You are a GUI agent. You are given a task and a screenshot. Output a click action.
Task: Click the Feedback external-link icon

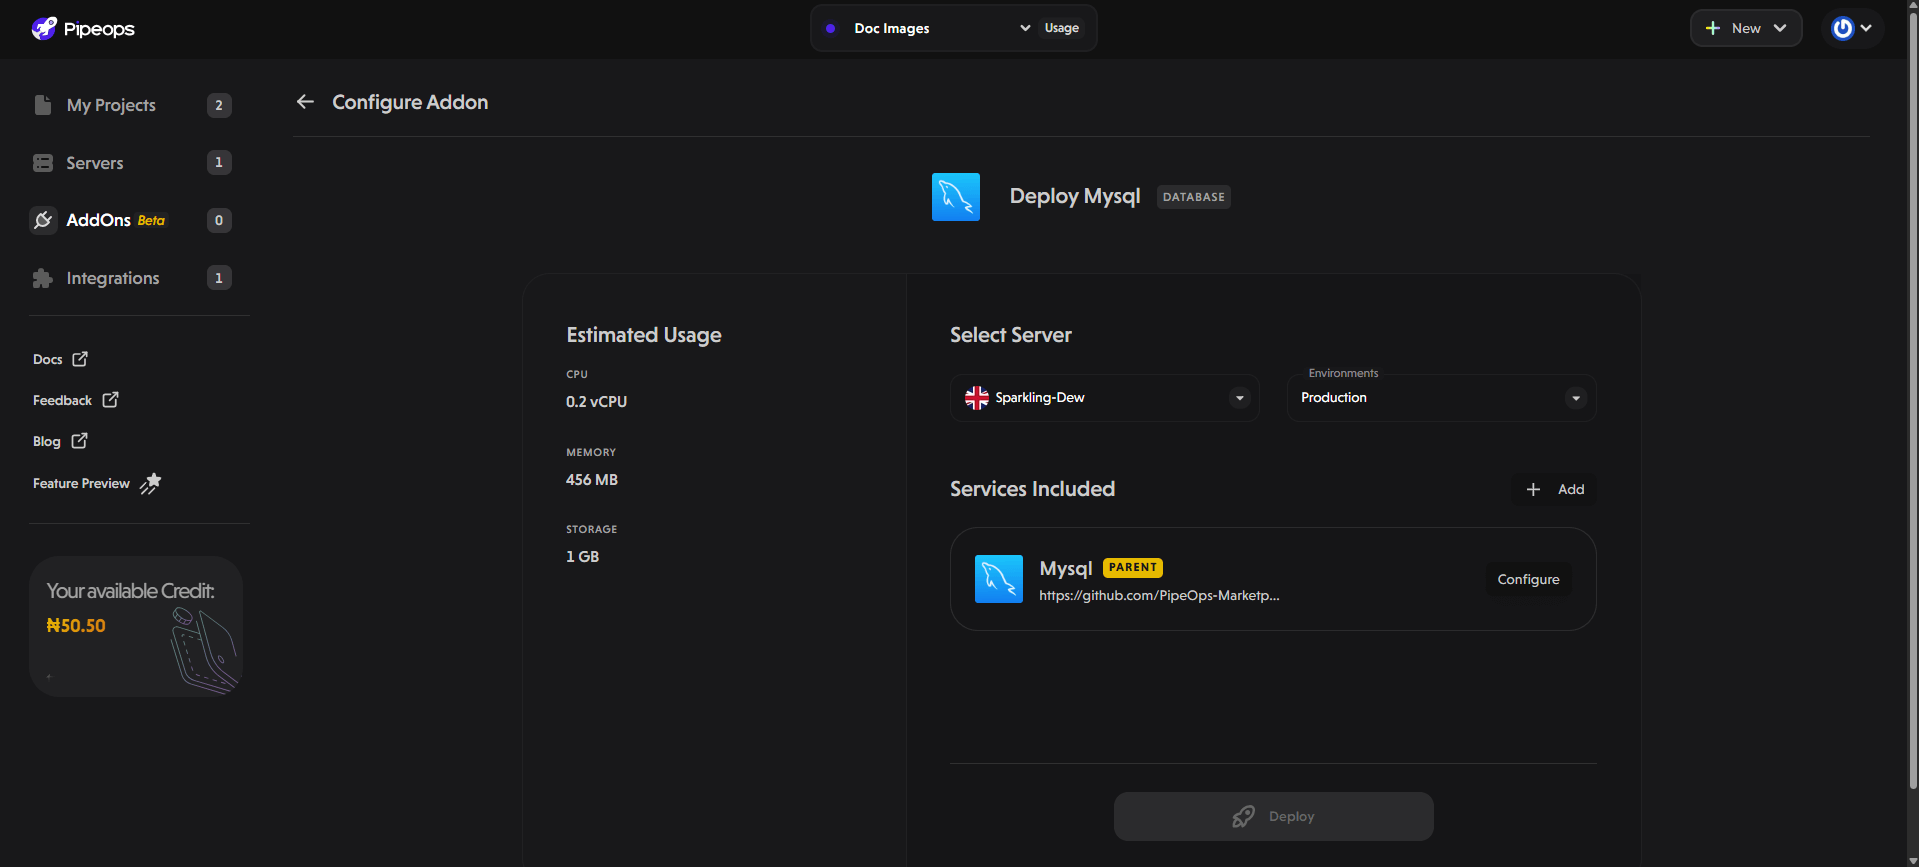(111, 399)
